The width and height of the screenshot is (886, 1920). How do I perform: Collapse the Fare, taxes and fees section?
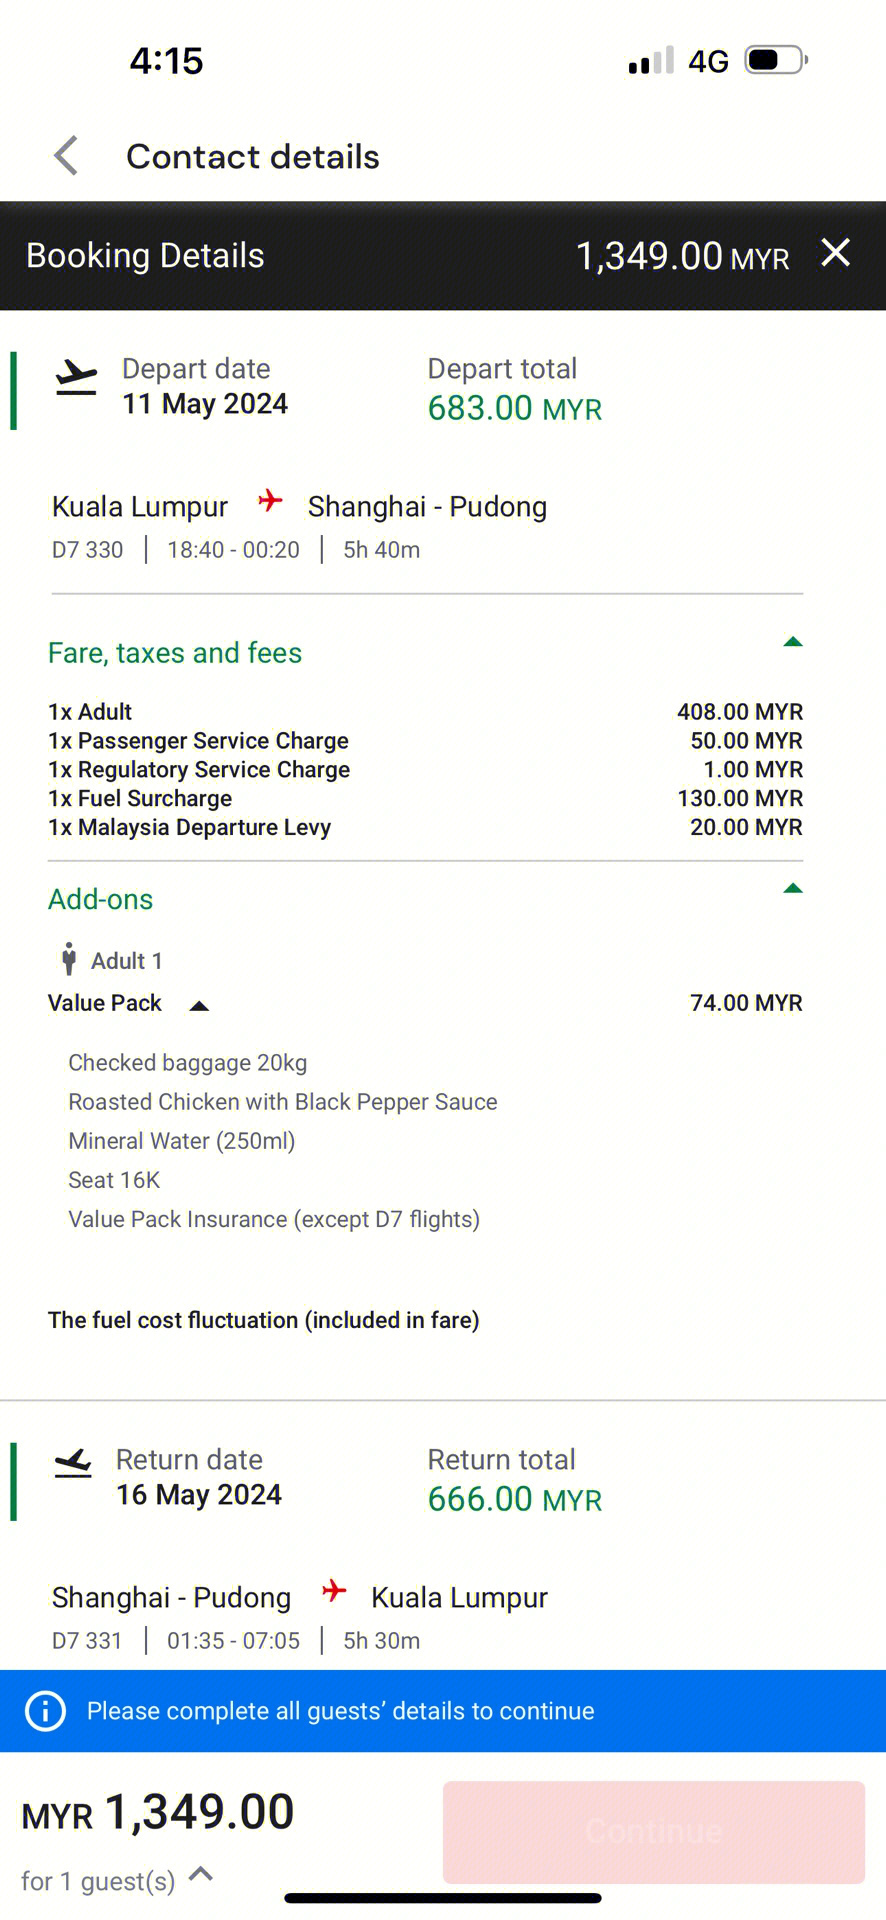pos(793,642)
